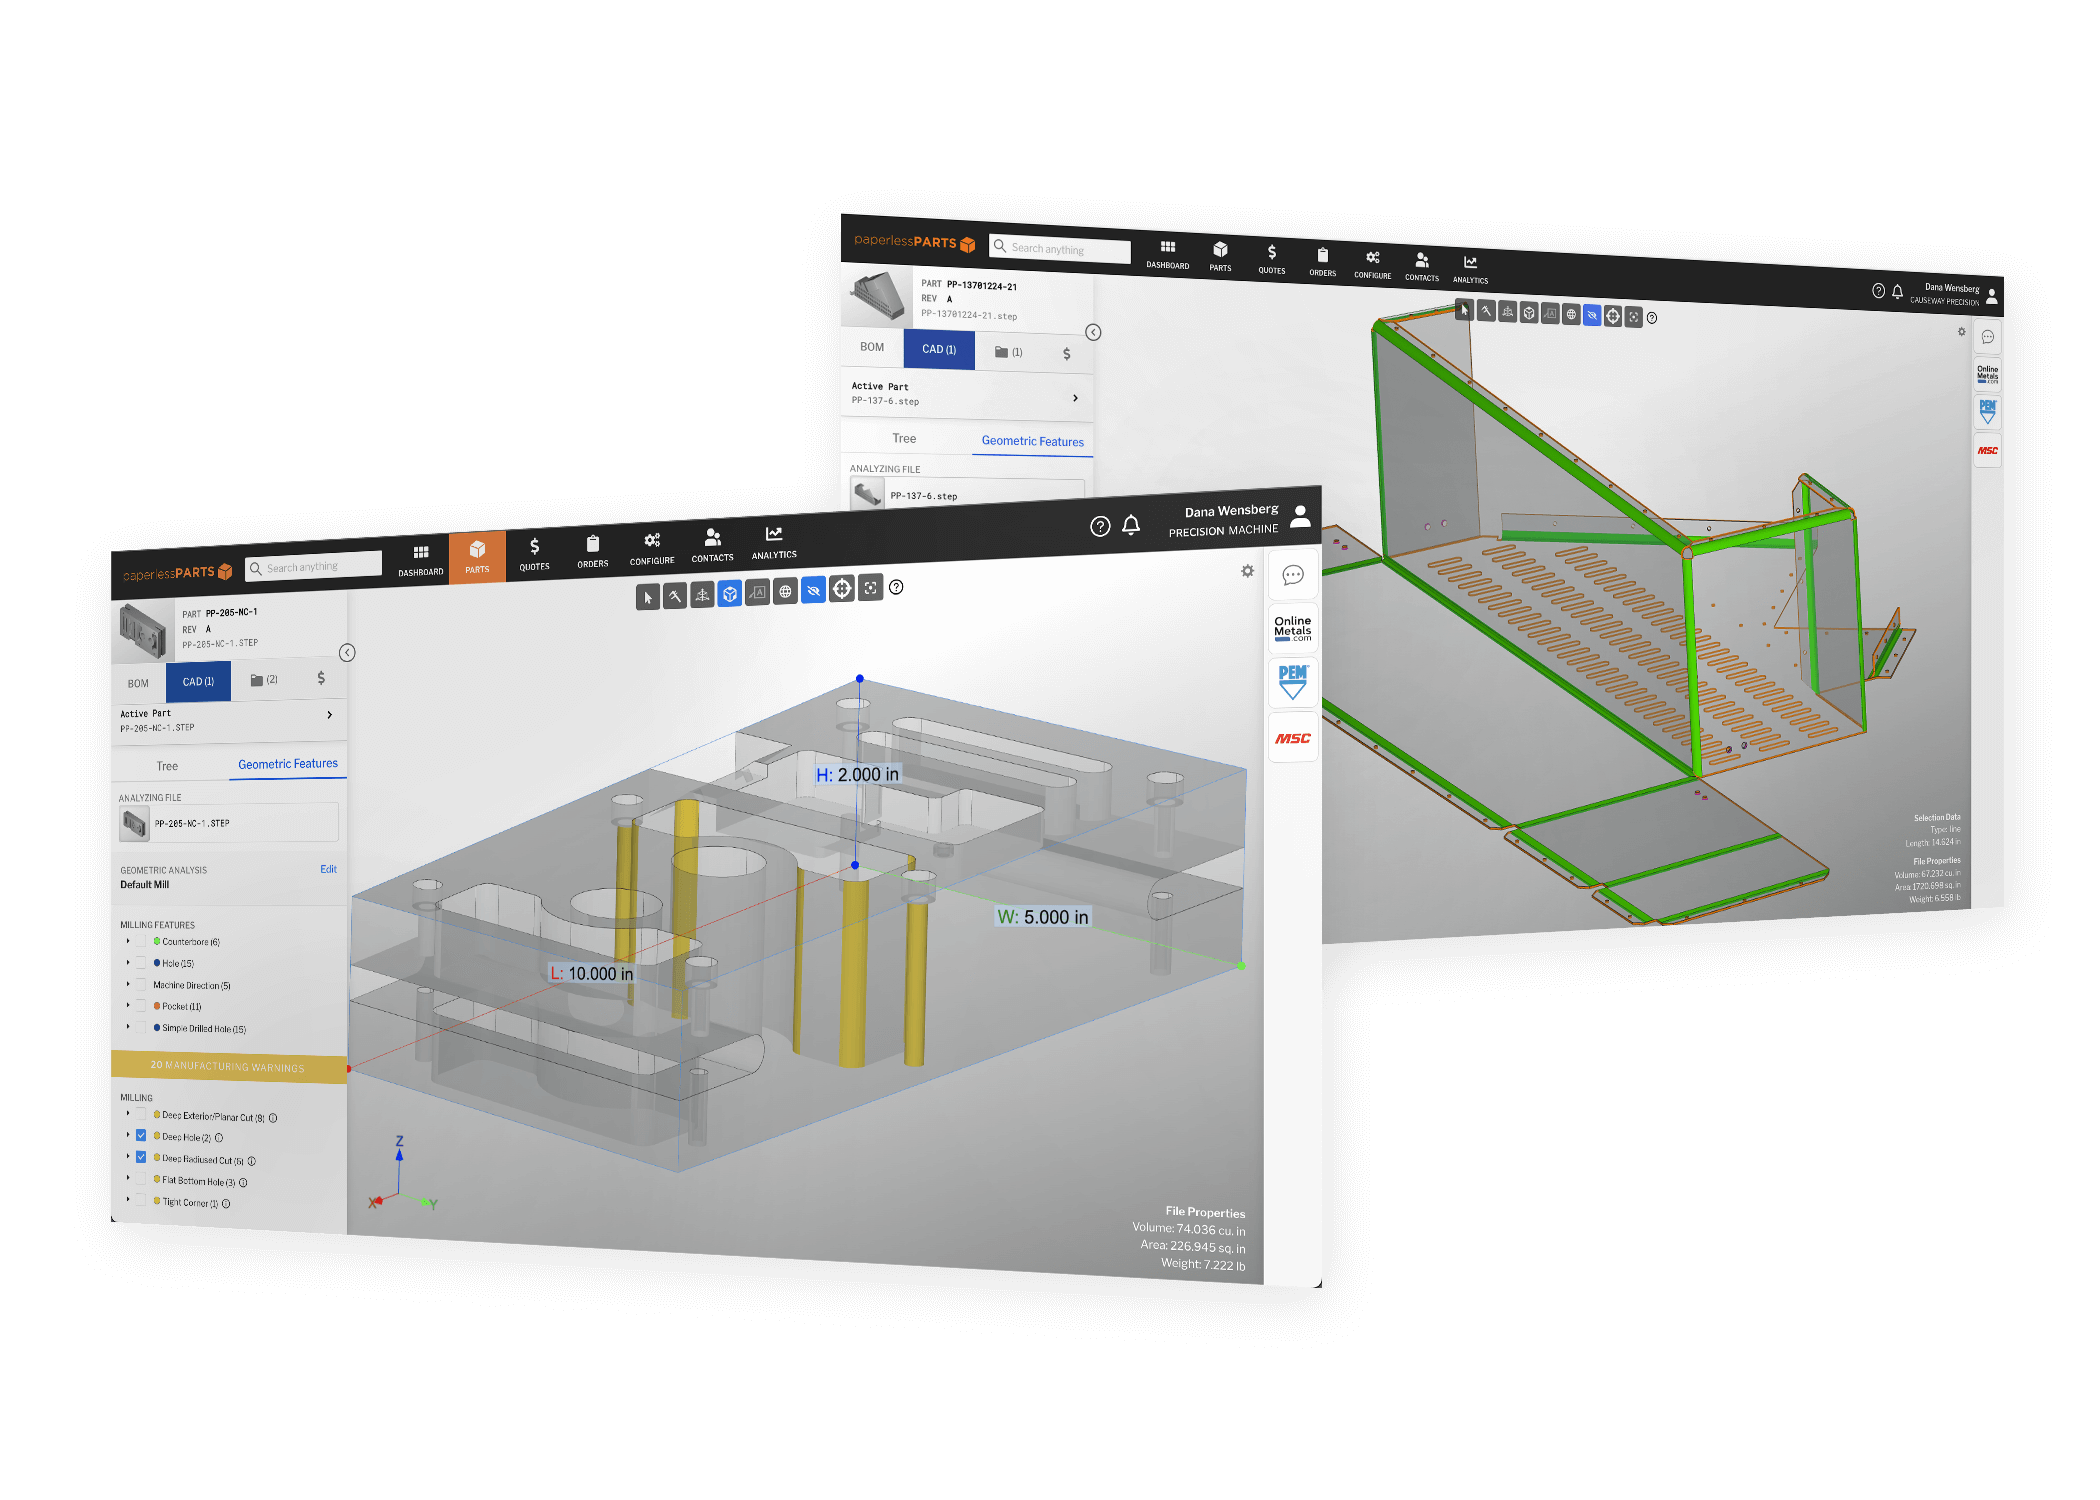Check the Simple Drilled Hole (15) checkbox
Image resolution: width=2100 pixels, height=1500 pixels.
tap(141, 1027)
